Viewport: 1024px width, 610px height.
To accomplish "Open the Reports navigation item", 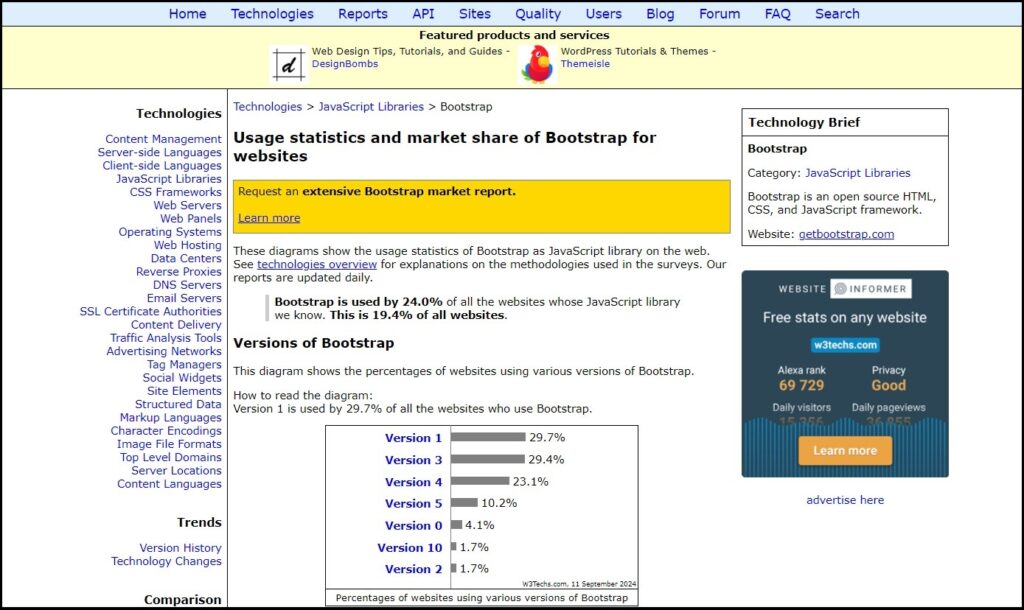I will (362, 14).
